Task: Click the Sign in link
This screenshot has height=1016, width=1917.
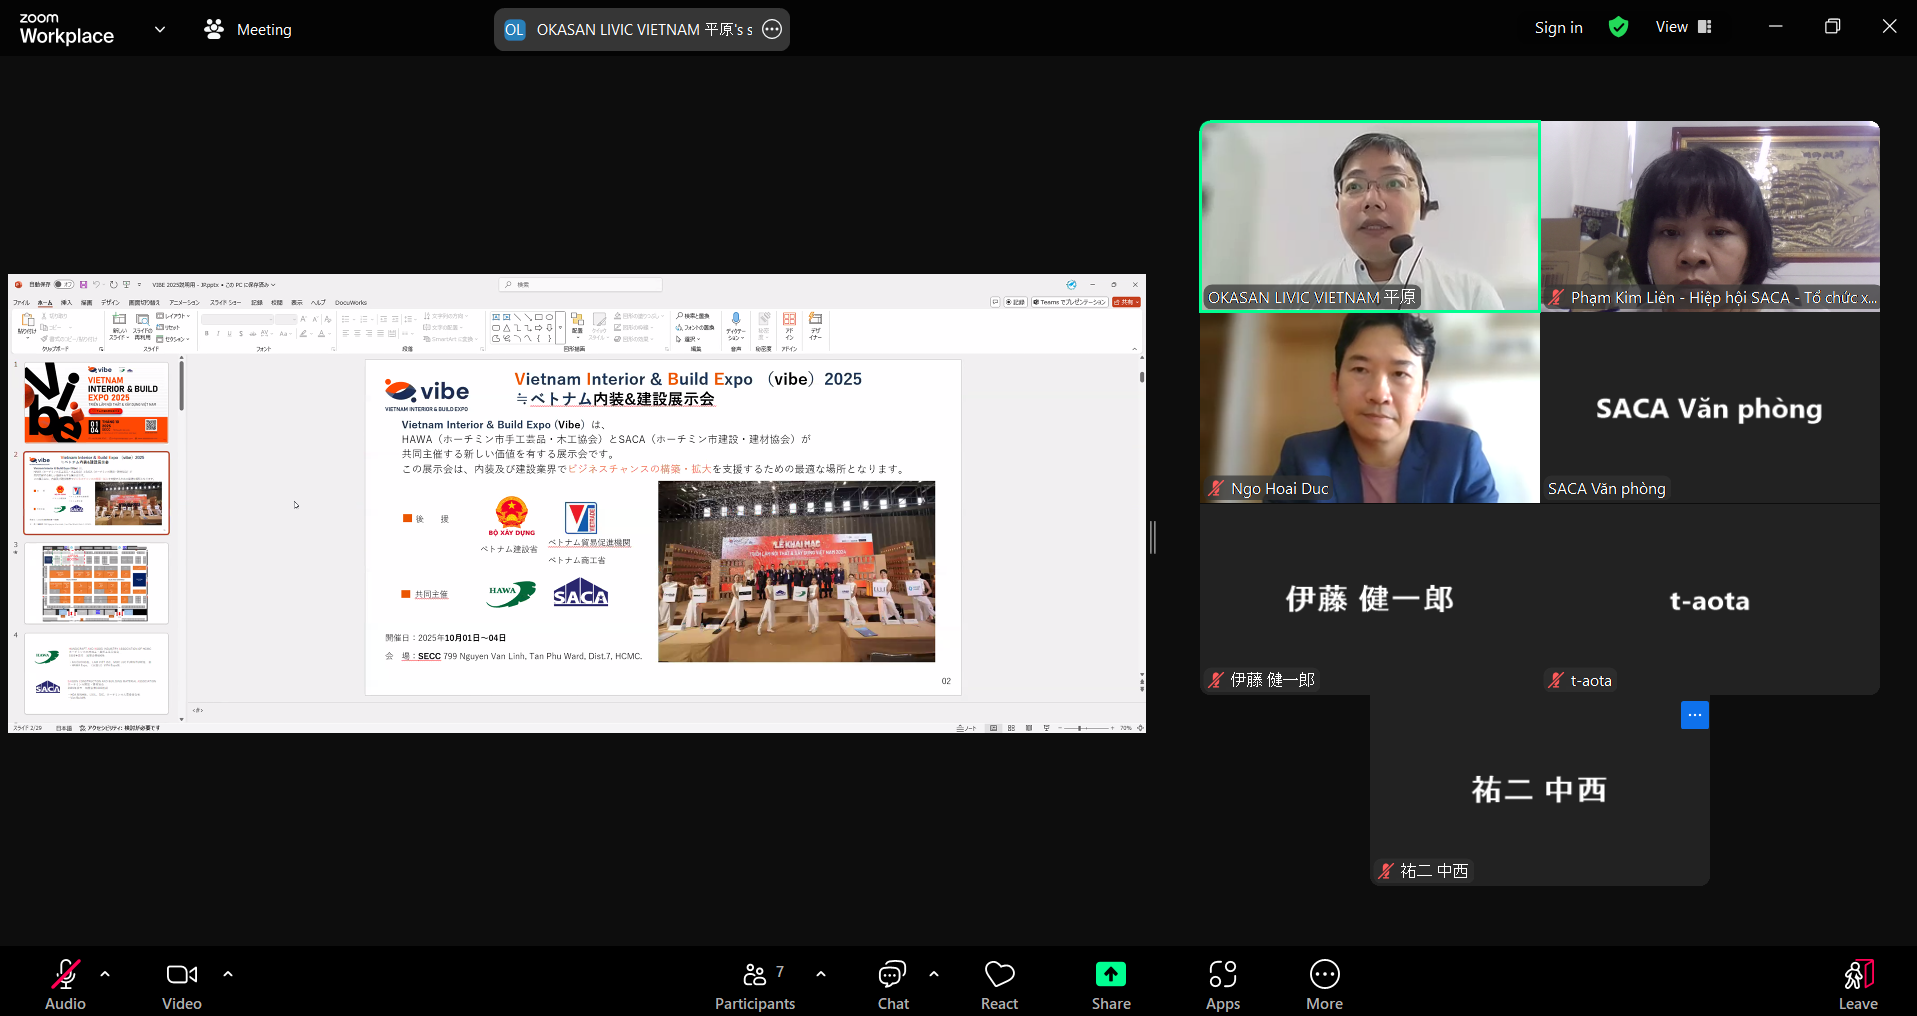Action: pyautogui.click(x=1558, y=28)
